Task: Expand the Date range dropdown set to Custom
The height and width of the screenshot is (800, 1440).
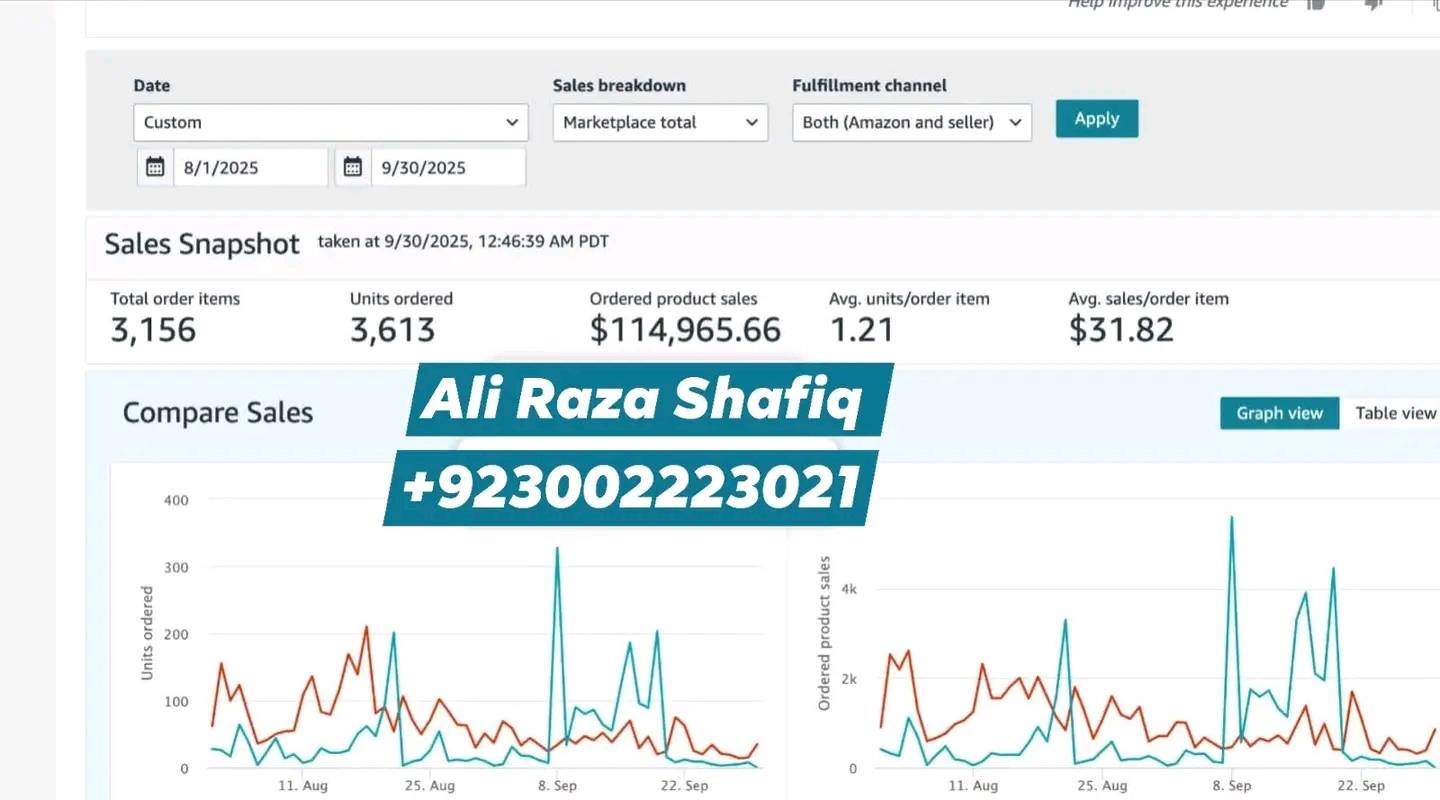Action: coord(331,122)
